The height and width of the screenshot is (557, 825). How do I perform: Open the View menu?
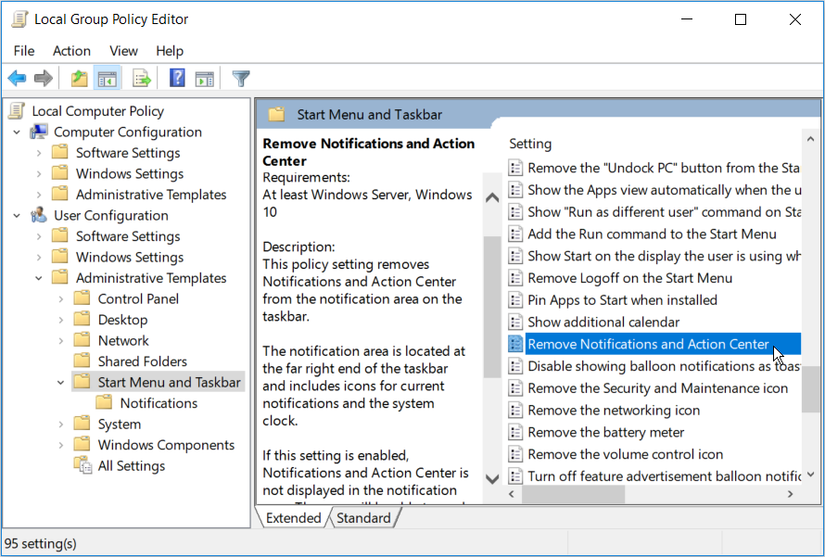point(124,50)
